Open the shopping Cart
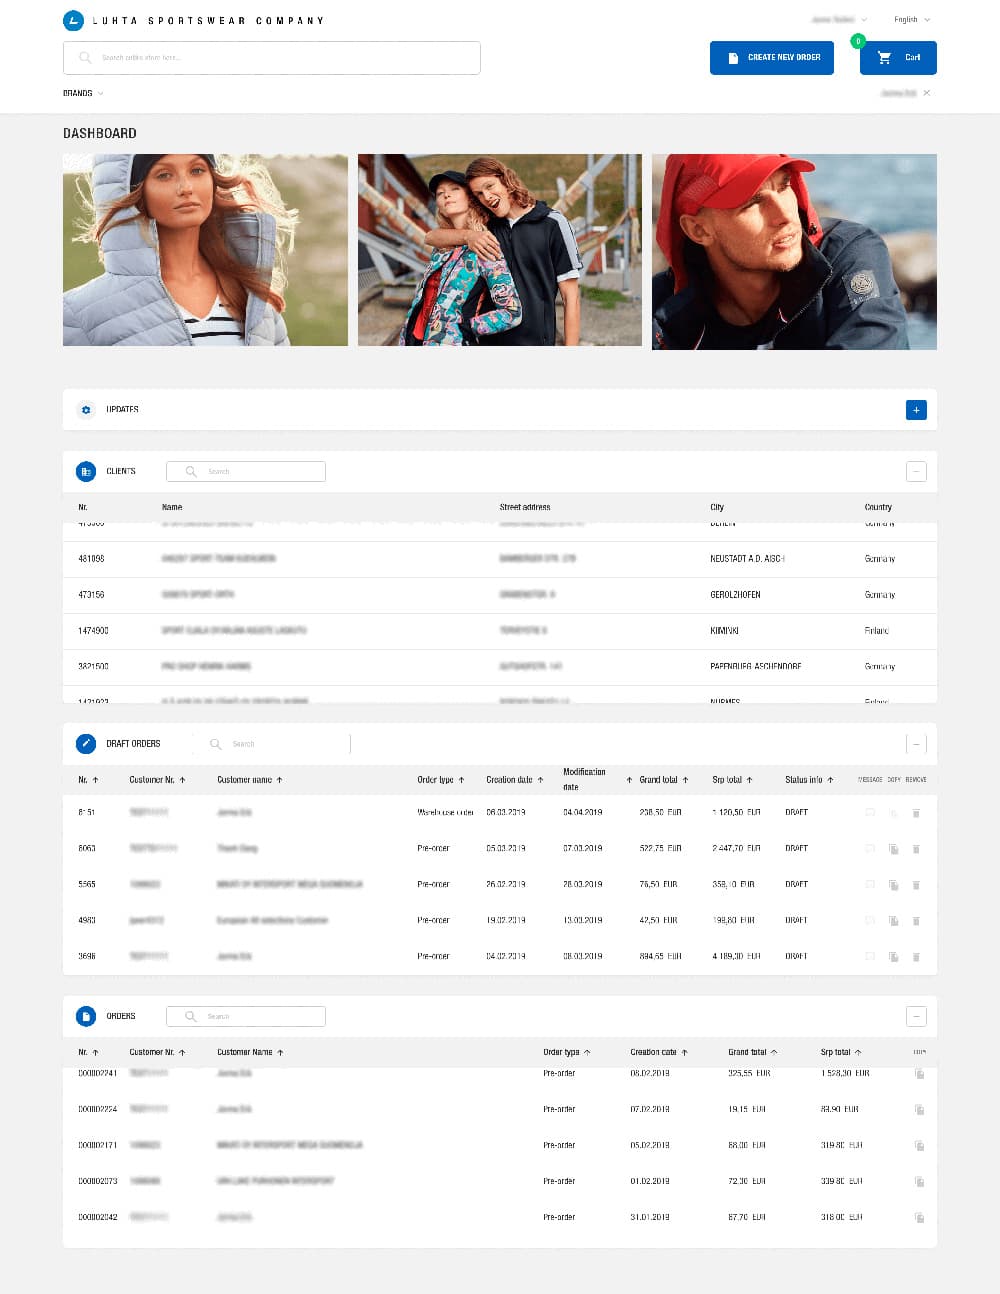 tap(898, 58)
